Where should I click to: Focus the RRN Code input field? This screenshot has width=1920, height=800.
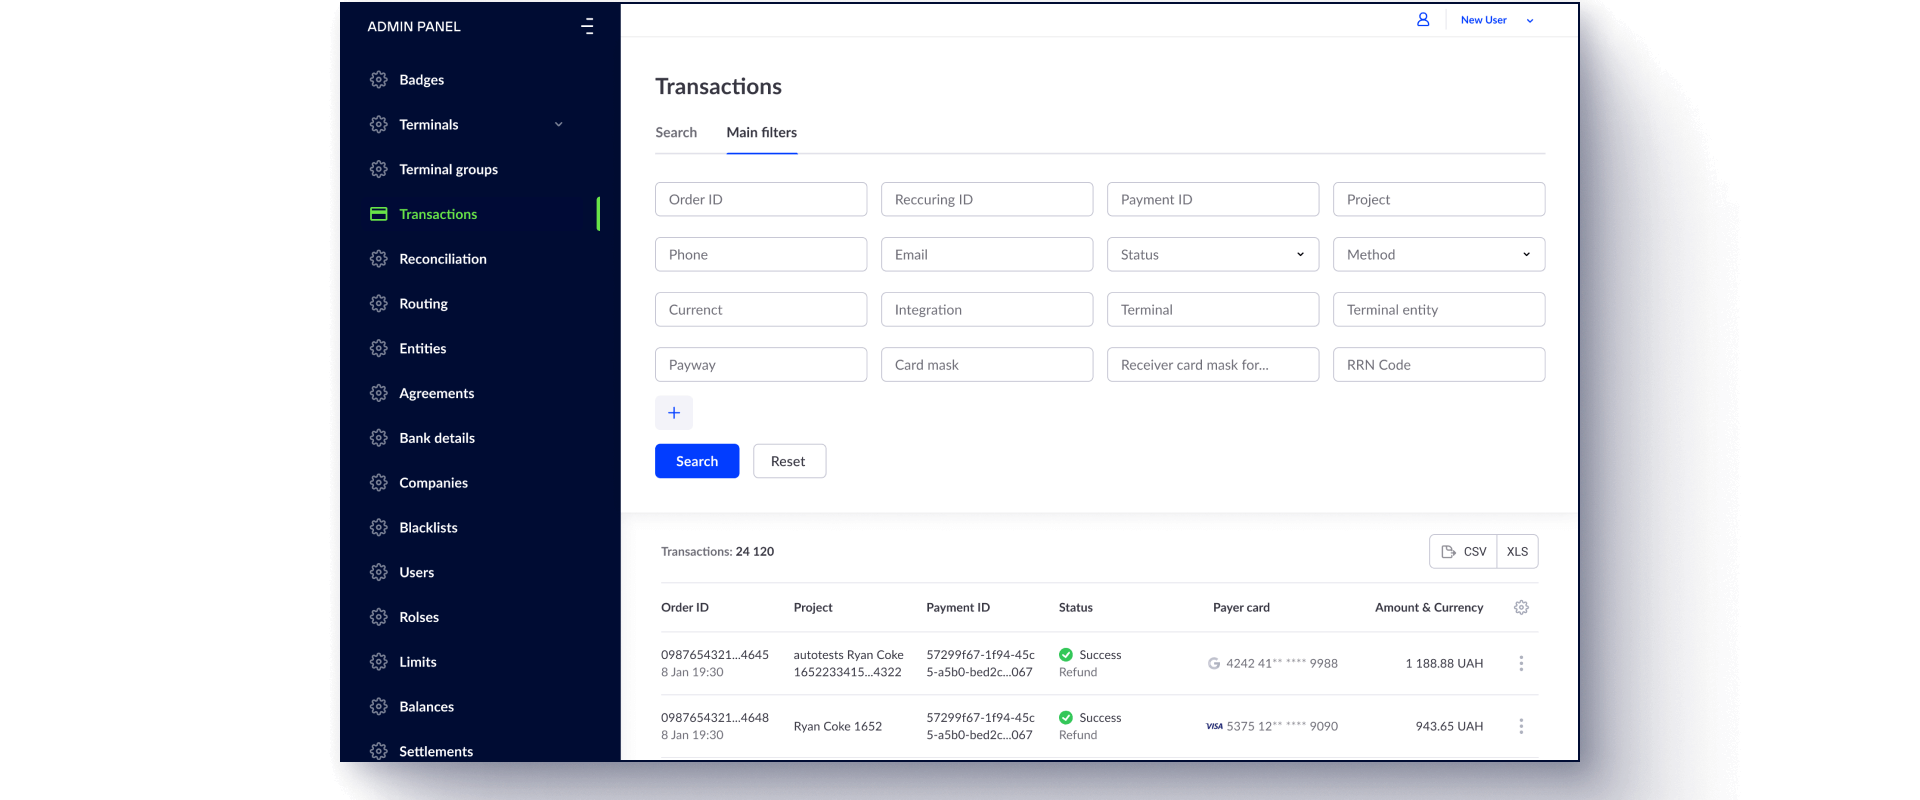point(1439,365)
